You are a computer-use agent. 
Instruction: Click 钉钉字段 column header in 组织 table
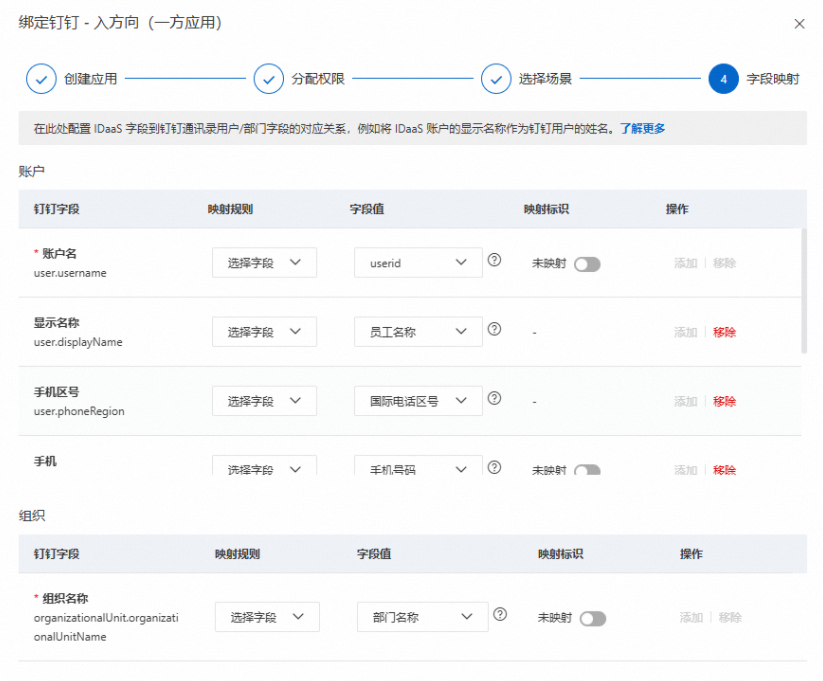(57, 554)
